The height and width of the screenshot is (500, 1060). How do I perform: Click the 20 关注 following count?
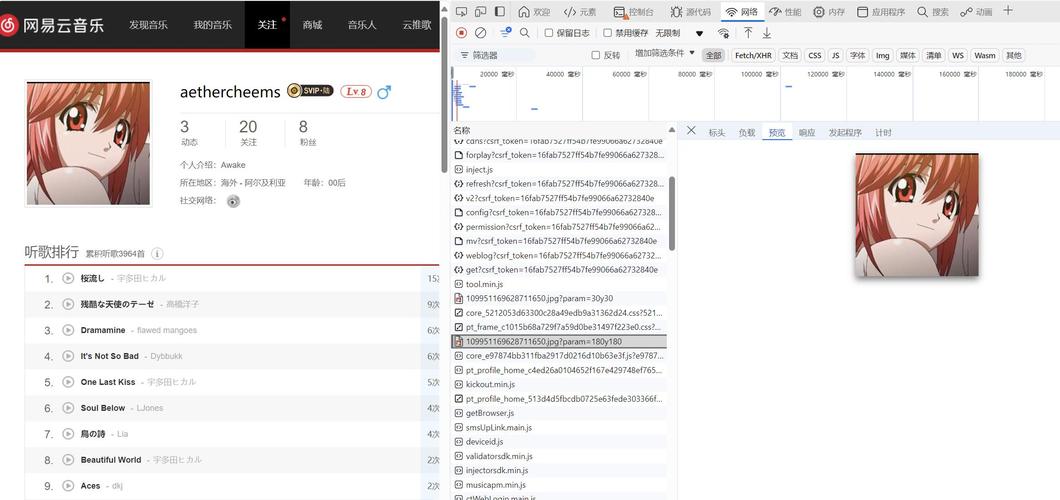(x=248, y=132)
